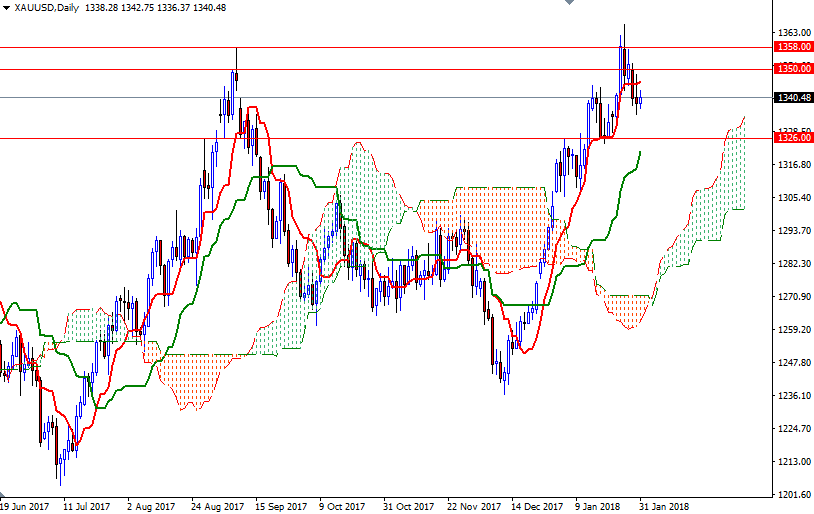Click the 19 Jun 2017 date label
The height and width of the screenshot is (514, 814).
(x=25, y=507)
